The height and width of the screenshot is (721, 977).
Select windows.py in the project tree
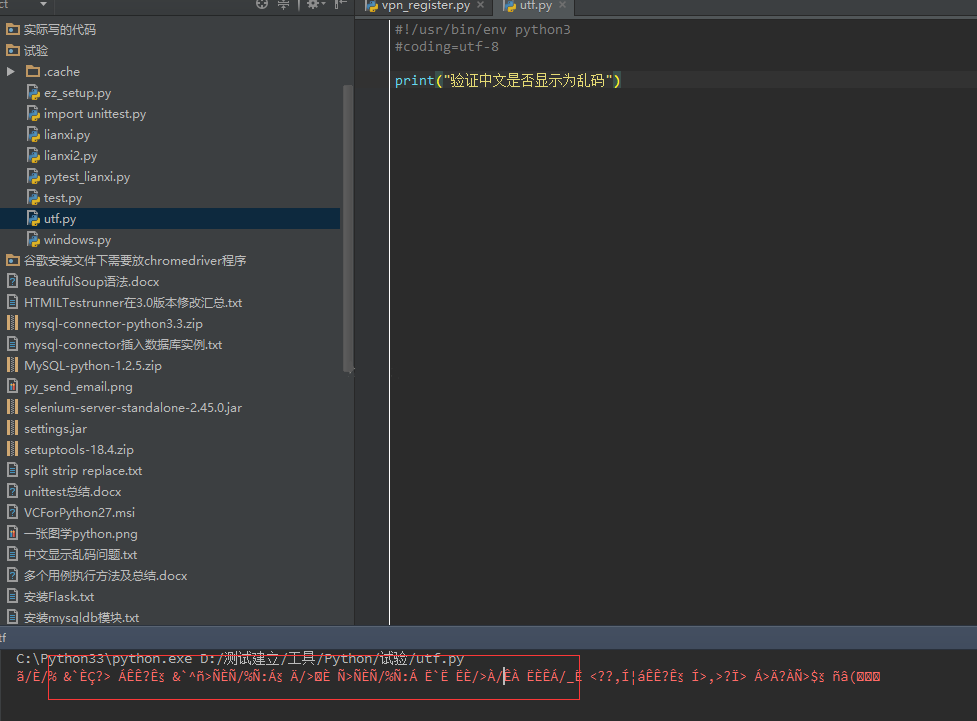[77, 240]
